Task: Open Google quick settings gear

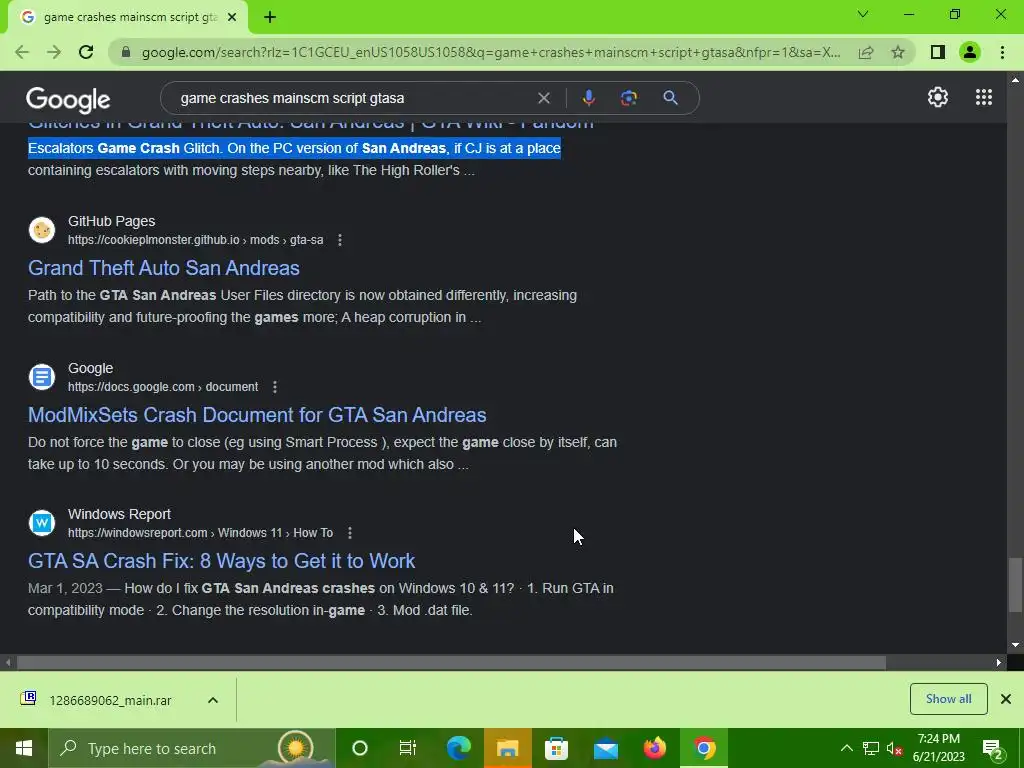Action: coord(938,97)
